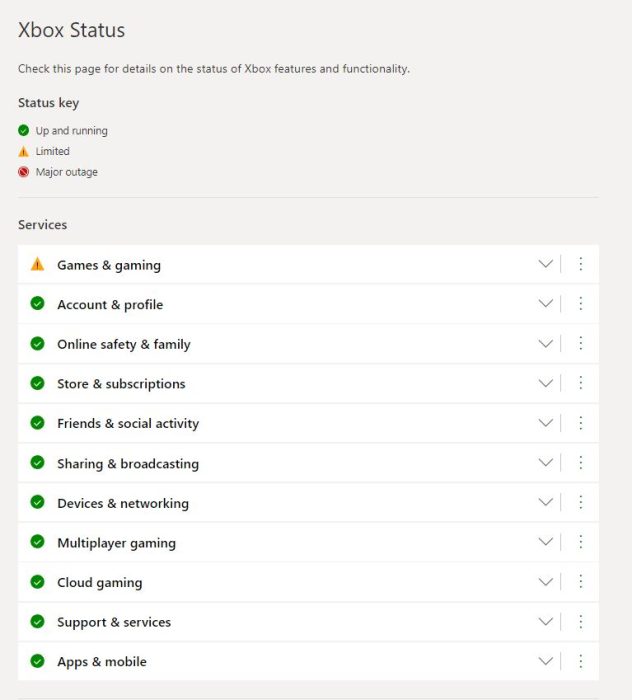Click the Multiplayer gaming label
This screenshot has height=700, width=632.
click(116, 543)
